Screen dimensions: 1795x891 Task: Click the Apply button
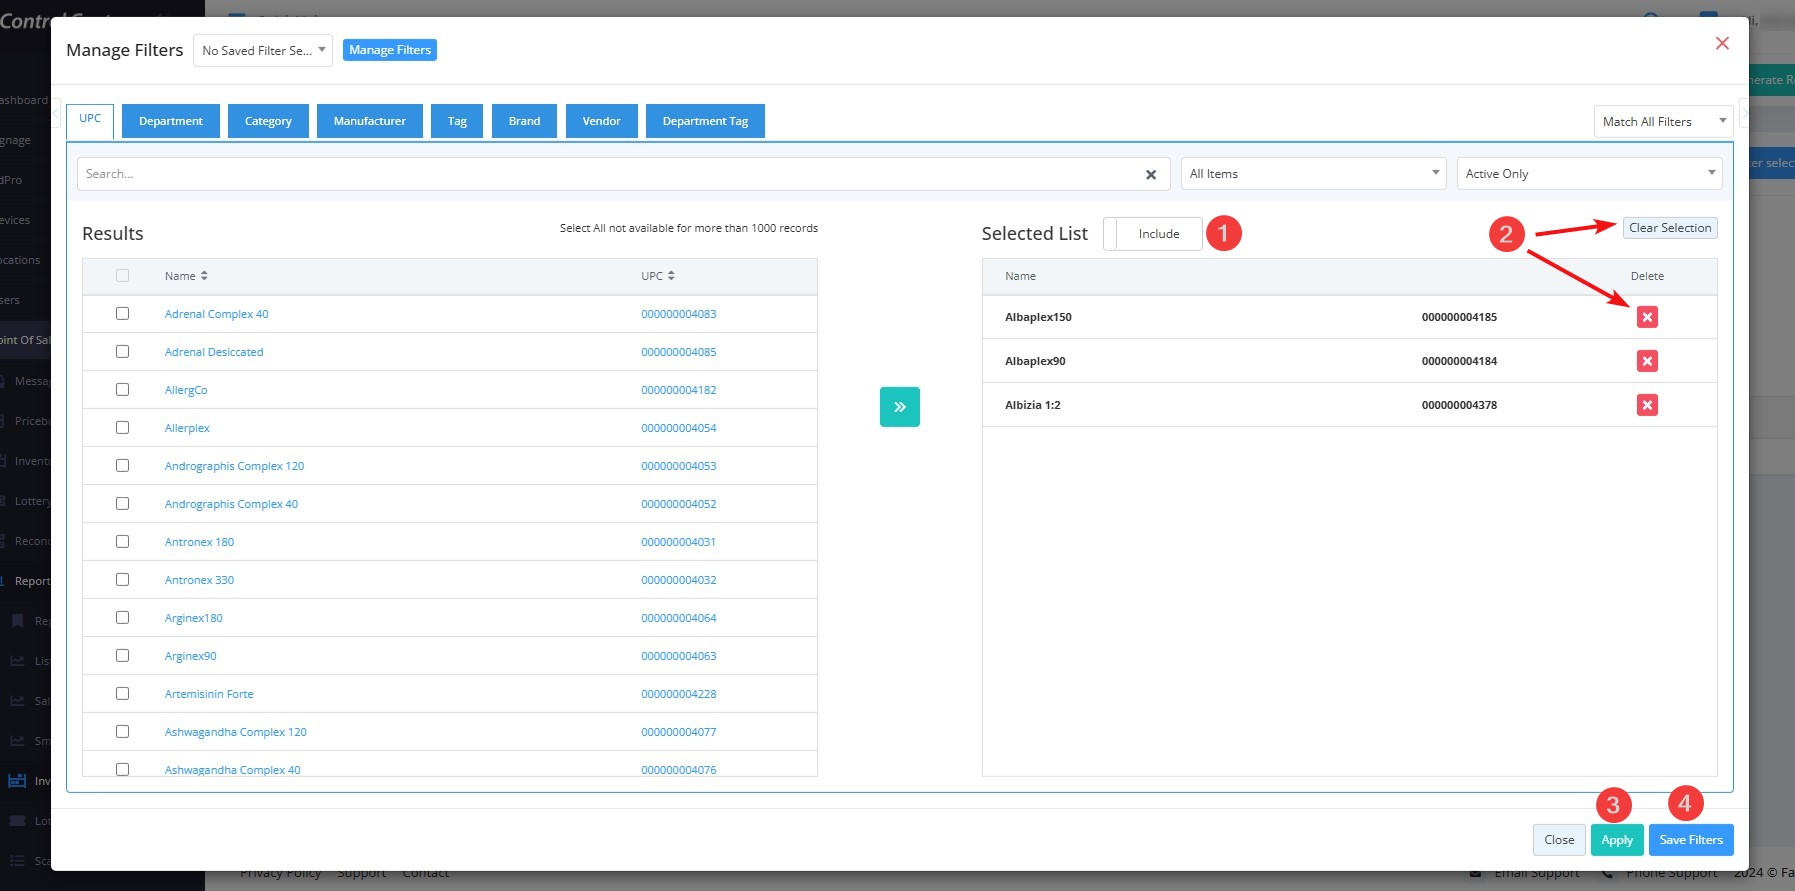pos(1617,840)
